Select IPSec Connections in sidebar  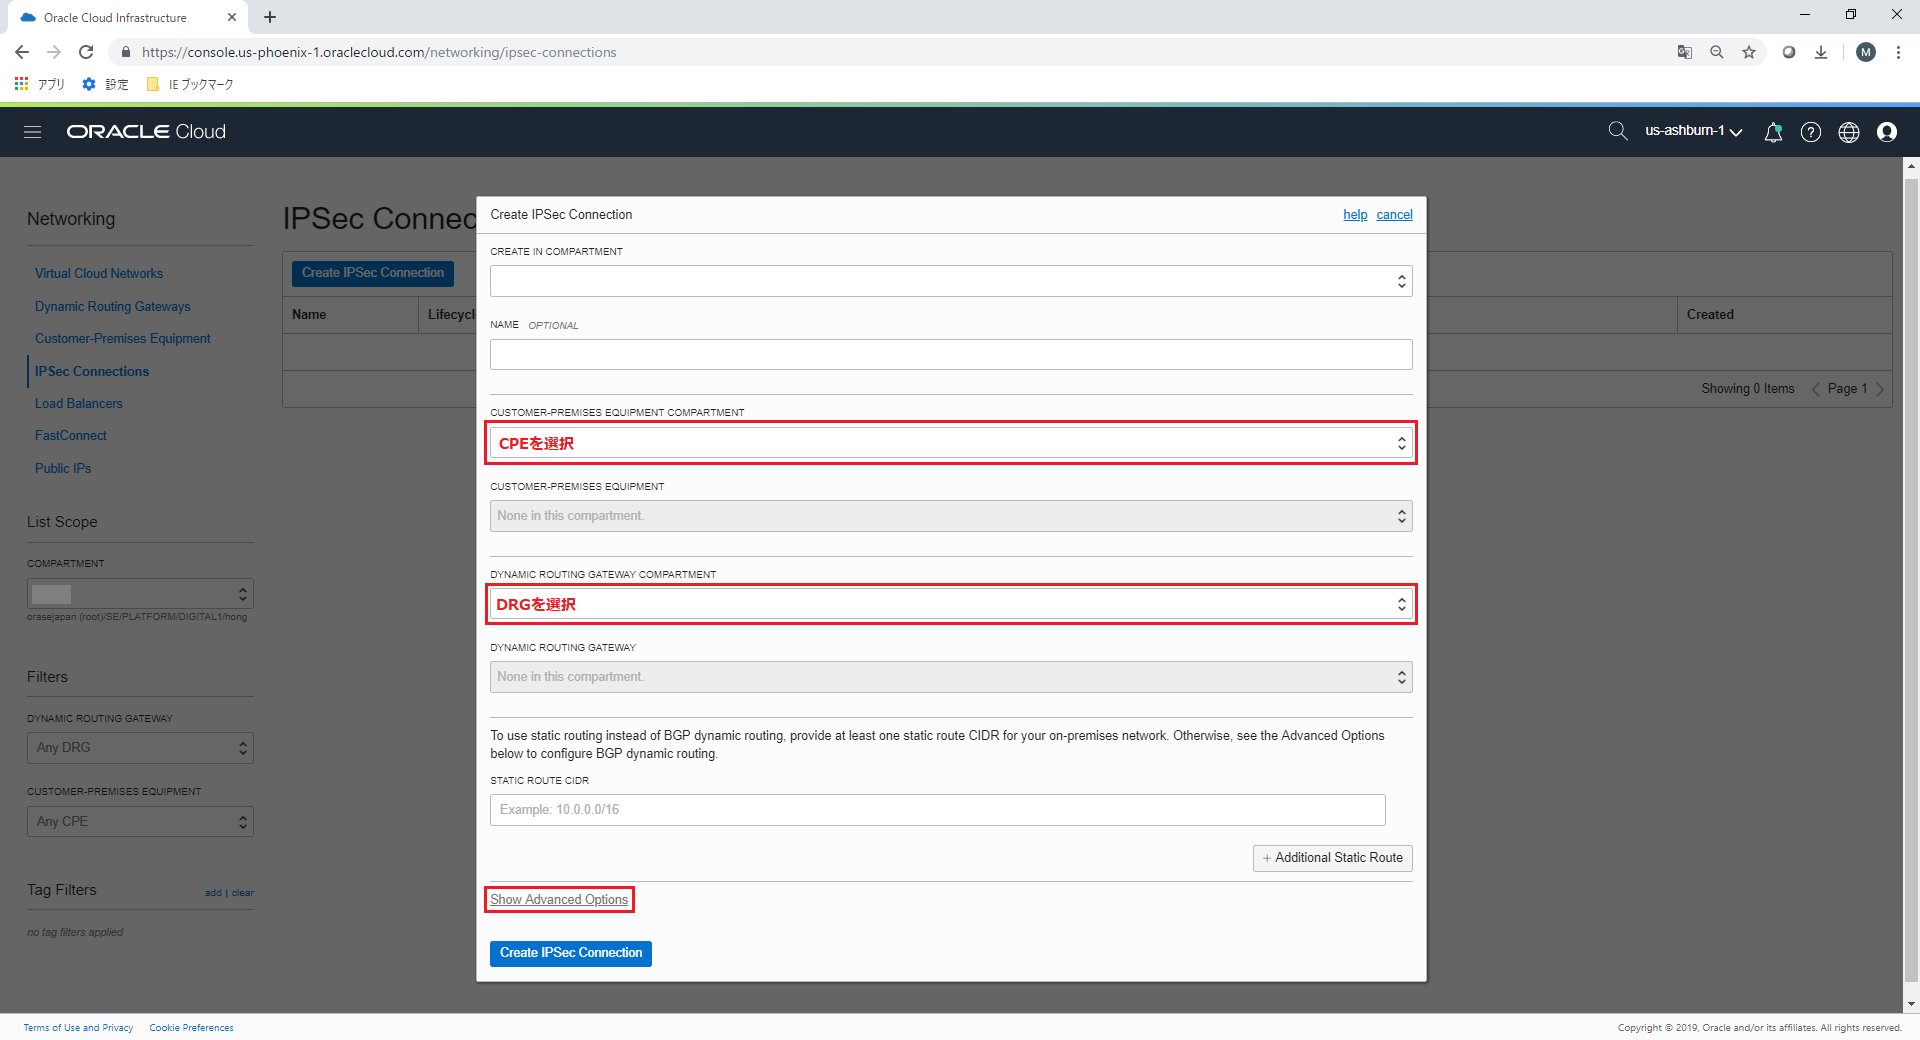pos(92,372)
